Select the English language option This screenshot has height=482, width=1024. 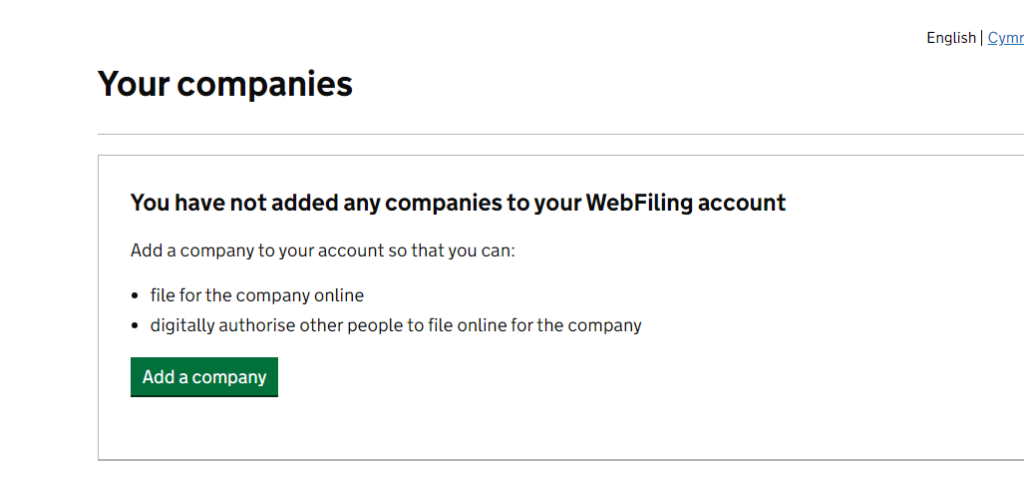coord(950,38)
